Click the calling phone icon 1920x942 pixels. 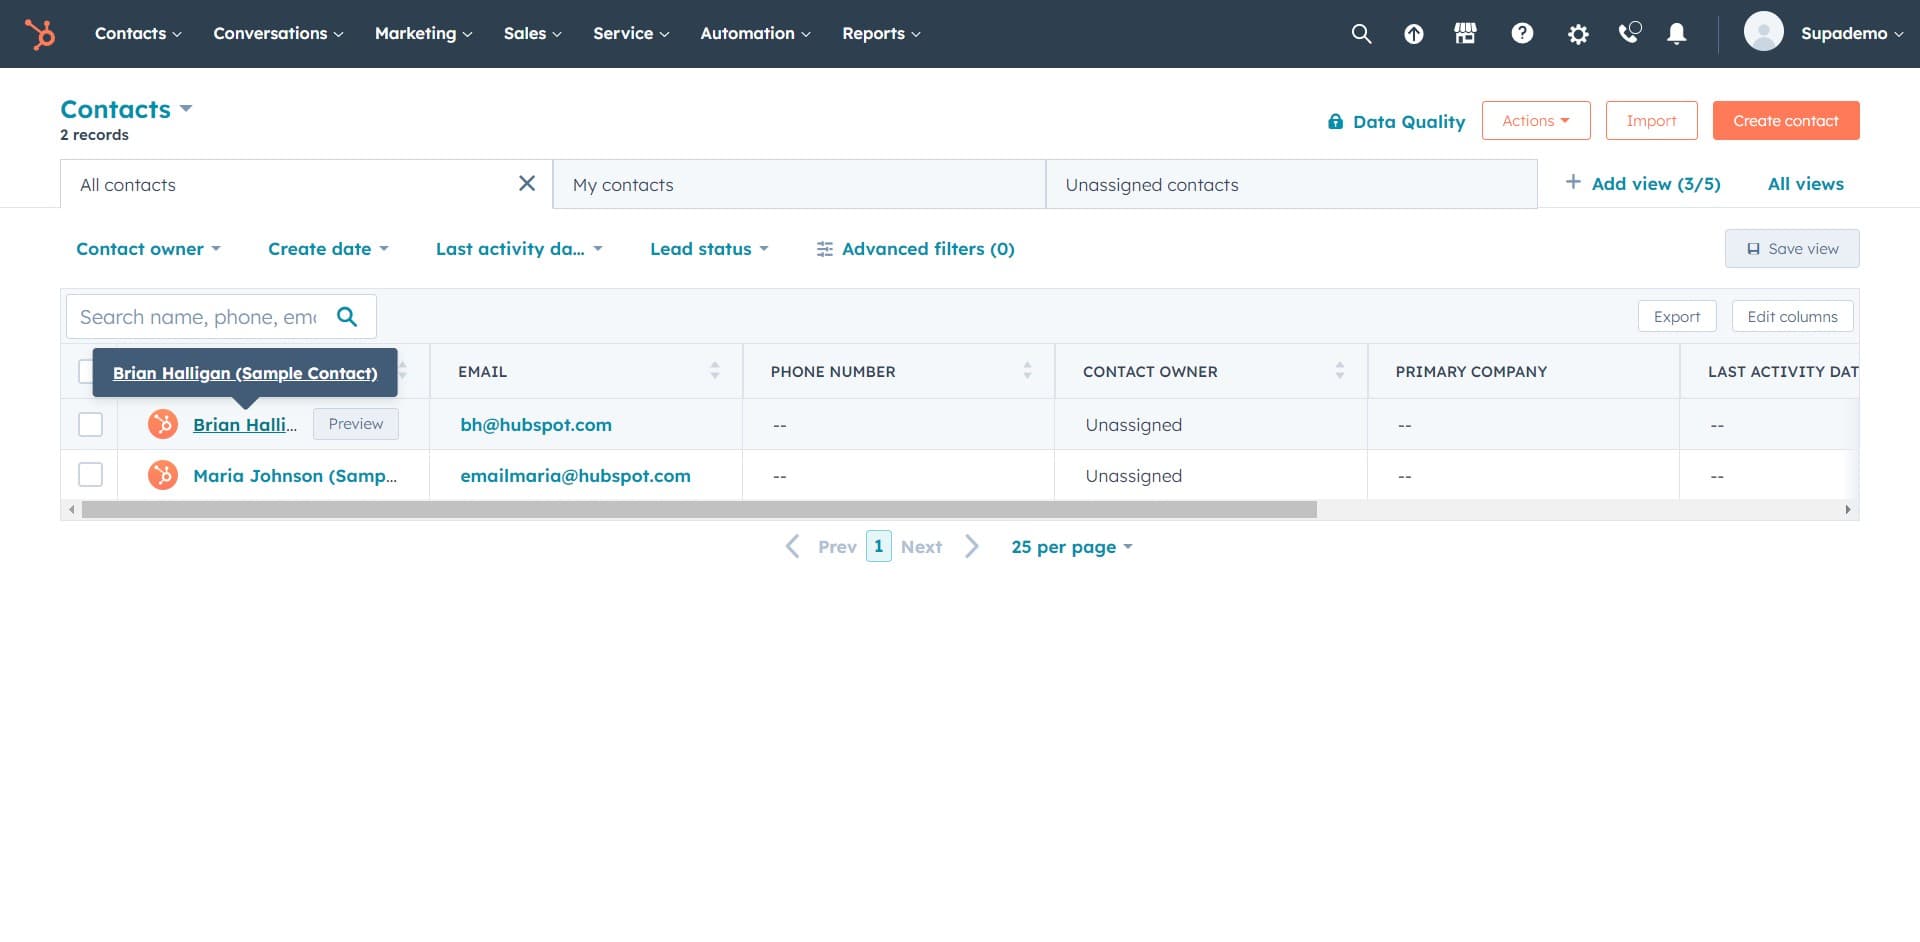tap(1629, 34)
